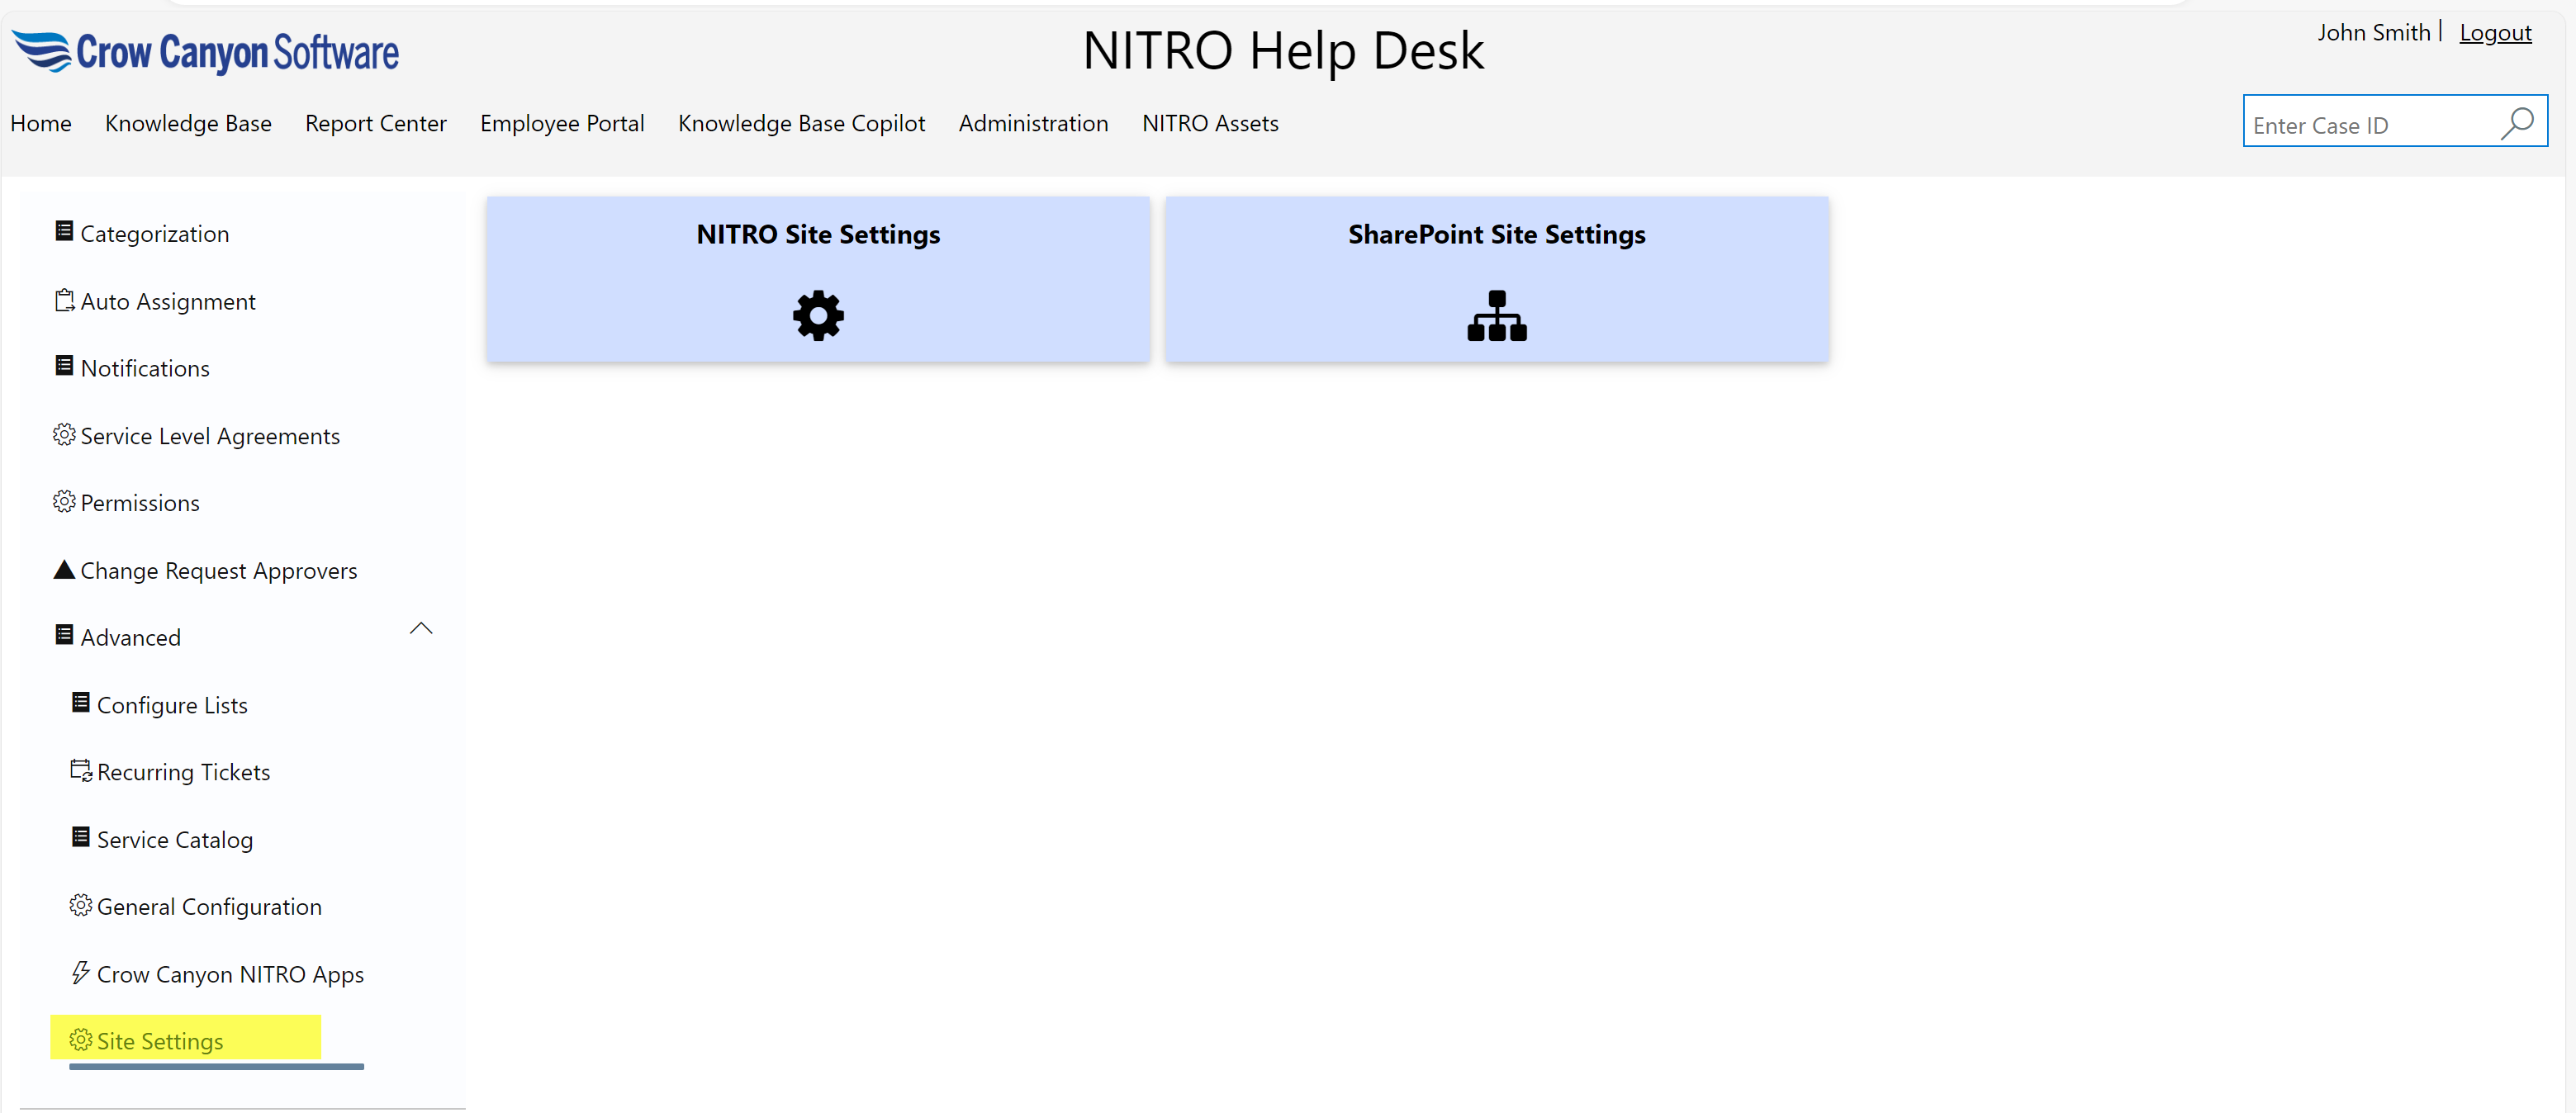Select highlighted Site Settings sidebar item

[x=160, y=1041]
